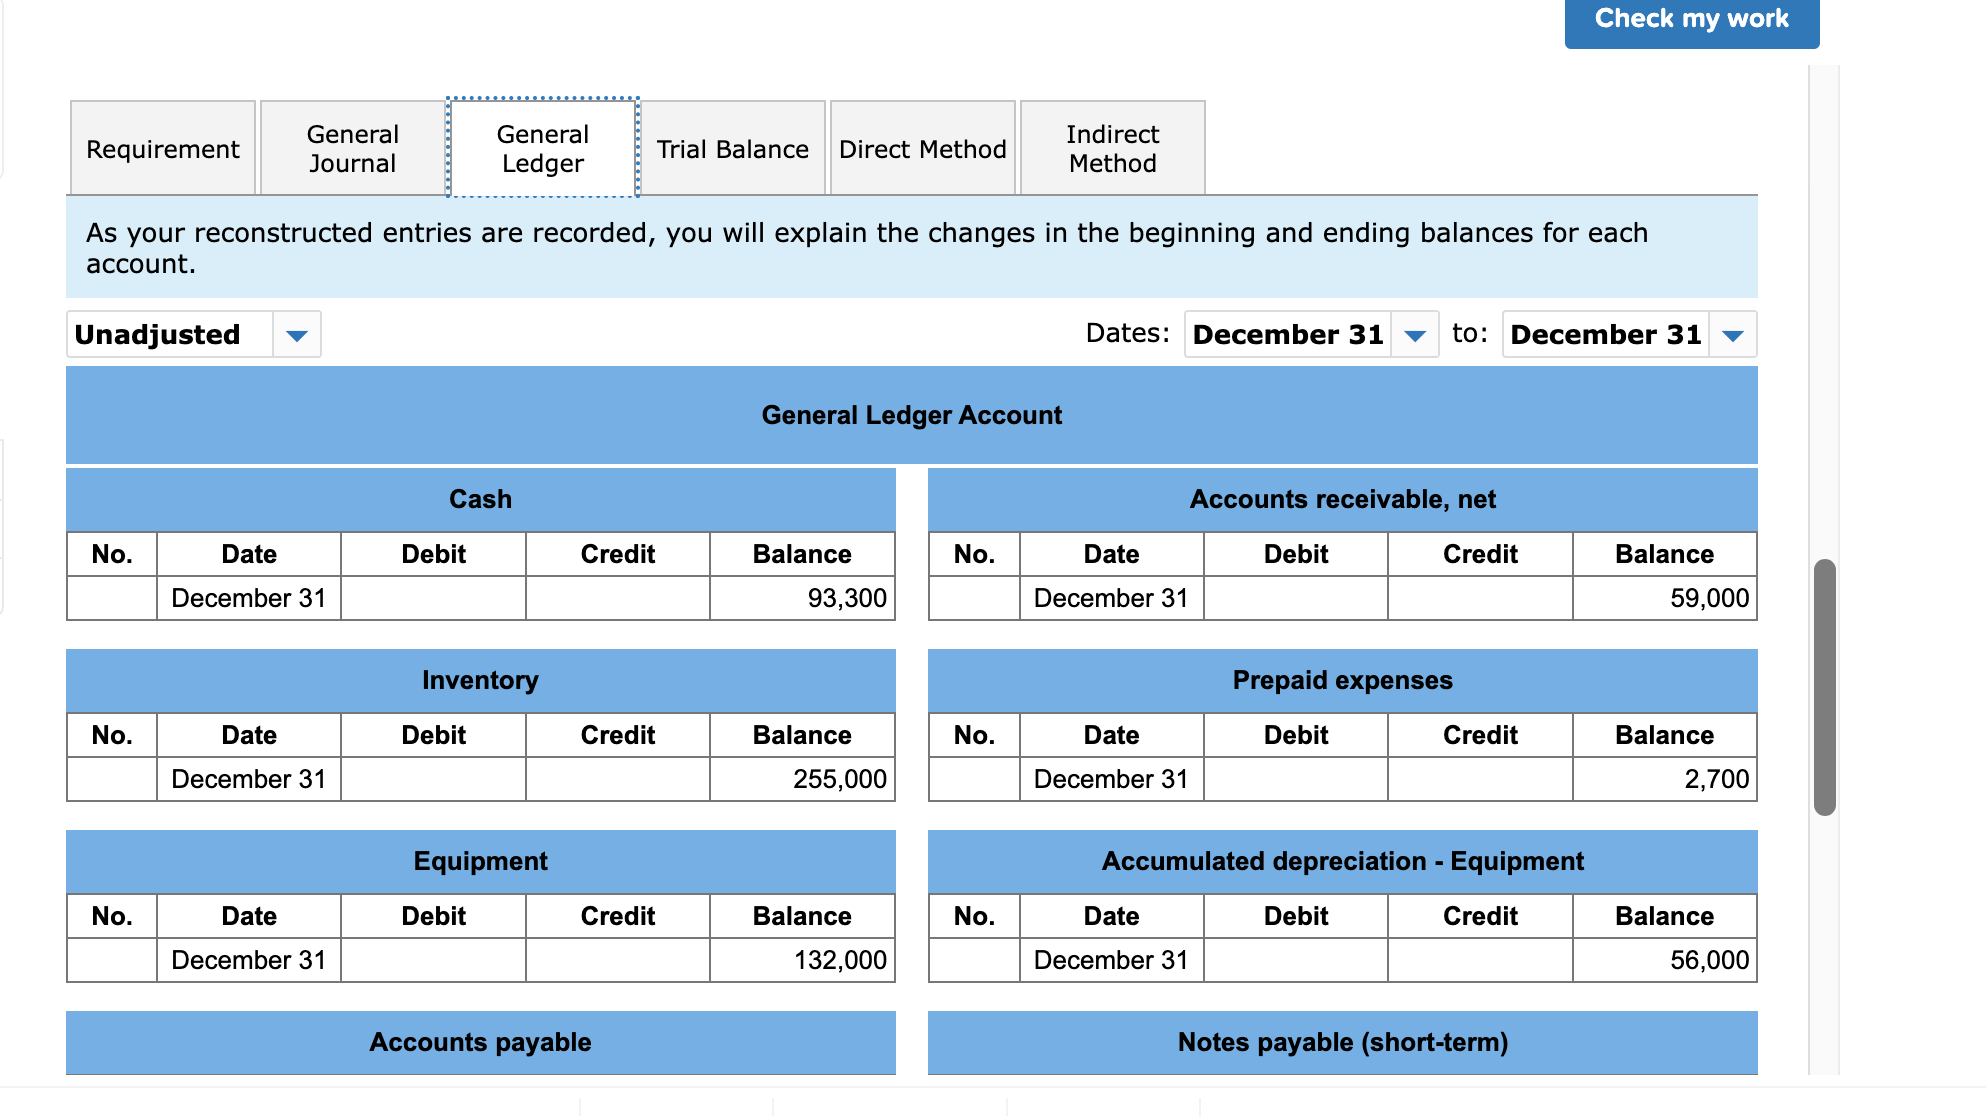Click Accounts receivable balance 59,000
Screen dimensions: 1986x1116
(x=1664, y=598)
